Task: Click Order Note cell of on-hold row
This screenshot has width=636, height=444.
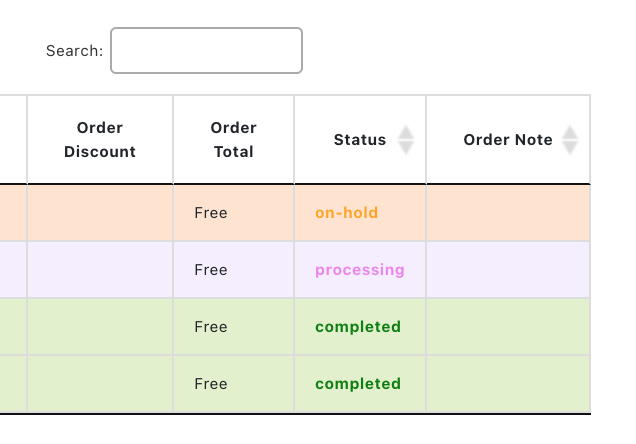Action: point(508,213)
